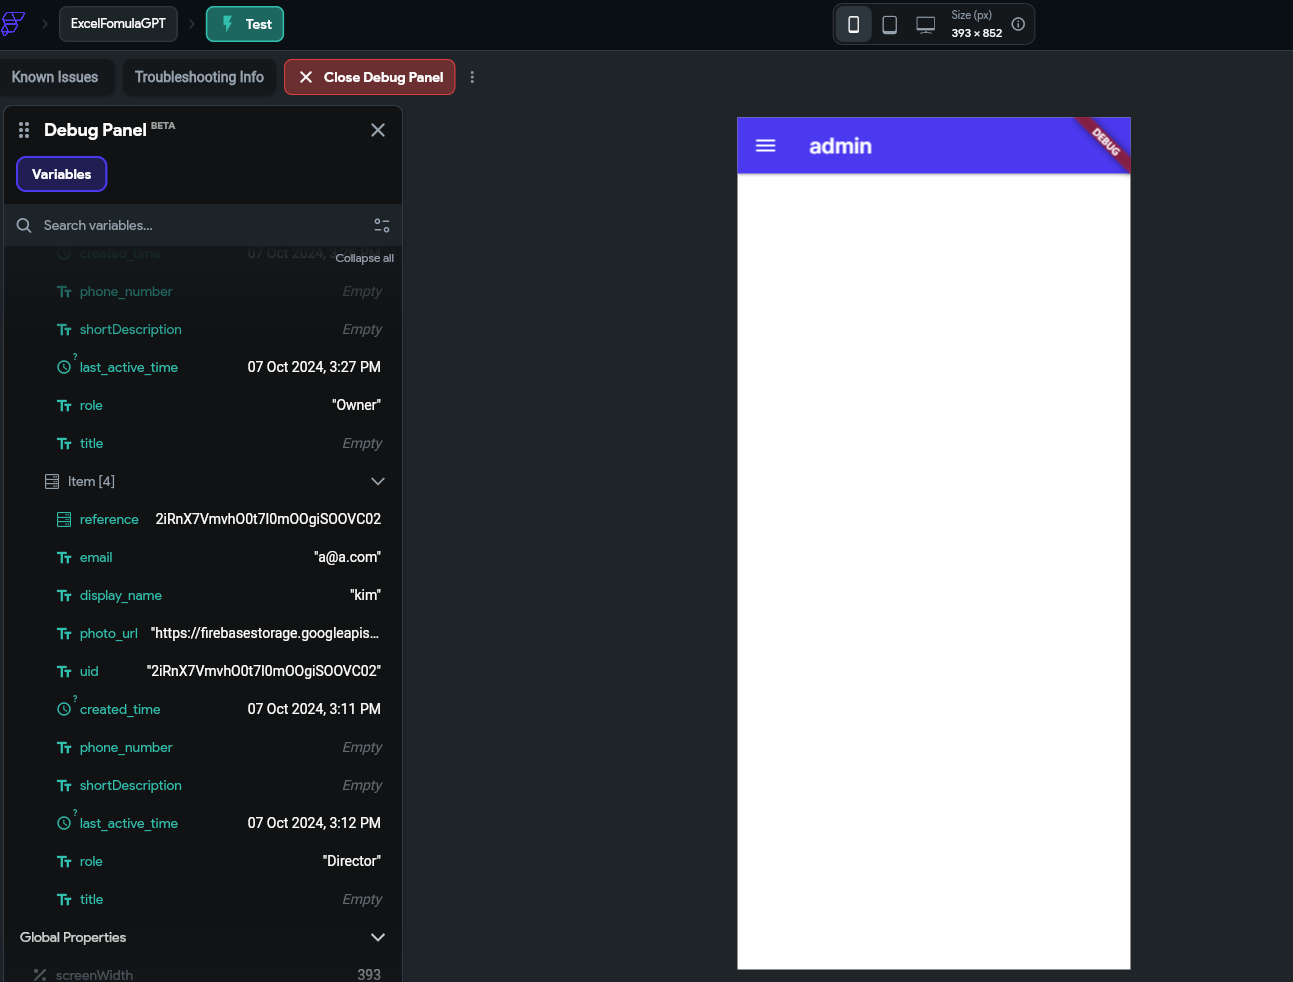Click the Item [4] list icon
Viewport: 1293px width, 982px height.
[x=52, y=481]
